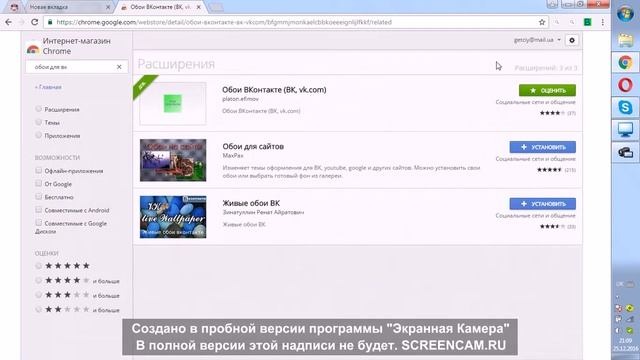640x360 pixels.
Task: Open the Chrome three-dot menu
Action: 602,22
